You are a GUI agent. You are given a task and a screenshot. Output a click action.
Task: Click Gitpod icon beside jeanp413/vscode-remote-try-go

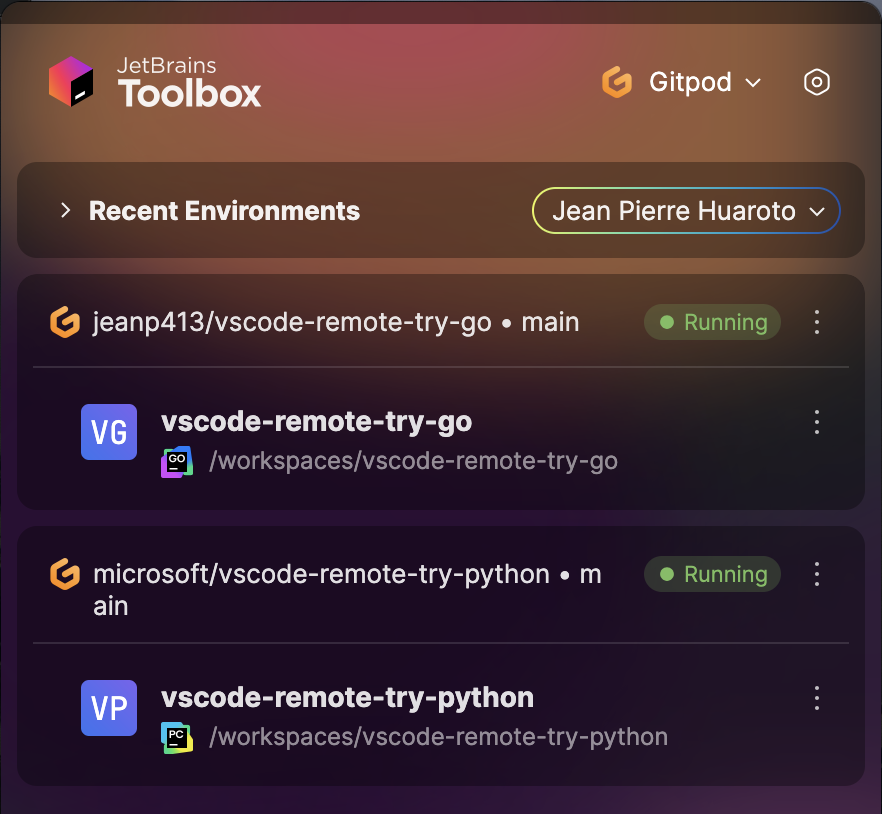pyautogui.click(x=65, y=322)
